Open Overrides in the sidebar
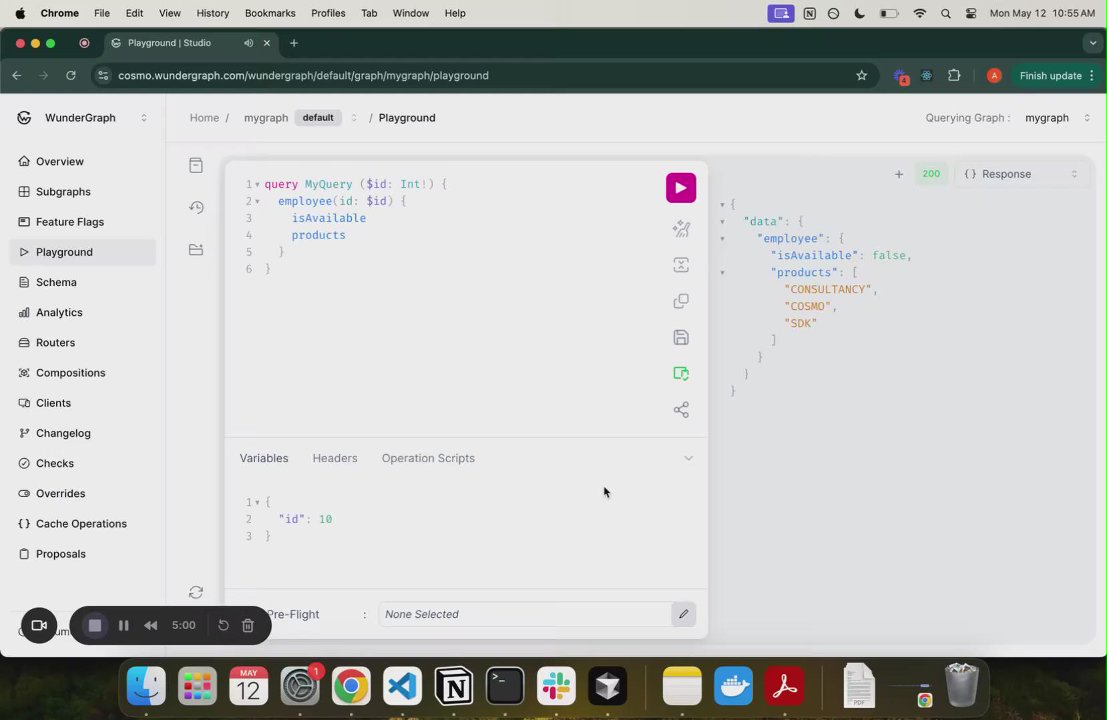Image resolution: width=1107 pixels, height=720 pixels. click(83, 493)
